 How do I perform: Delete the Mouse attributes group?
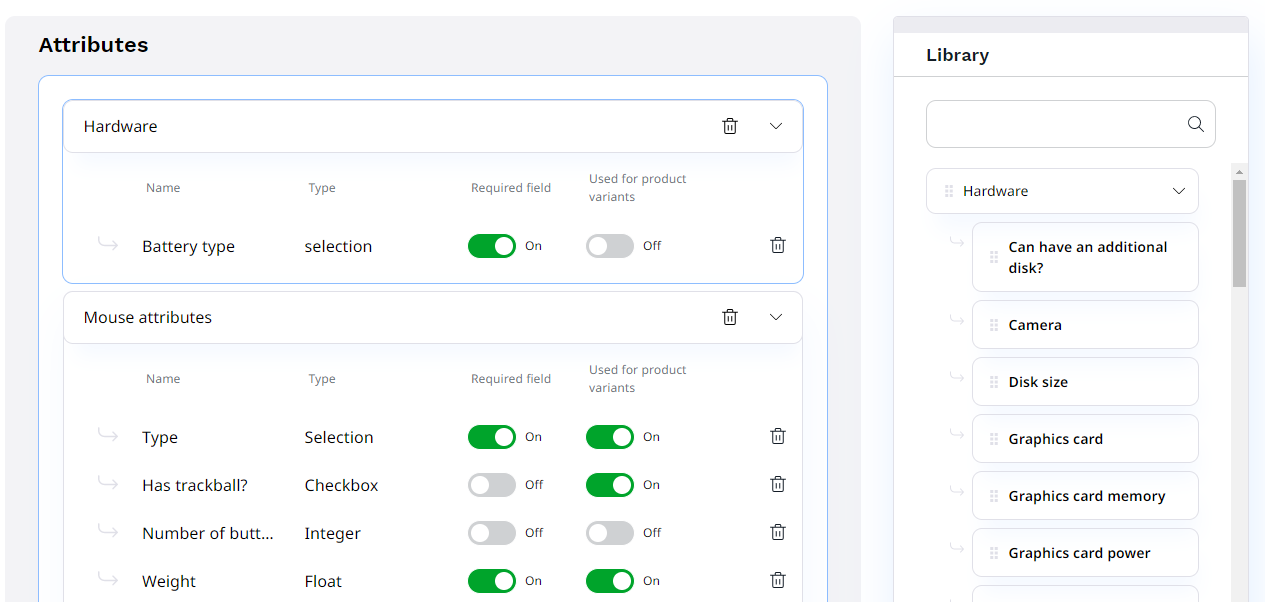pos(730,317)
